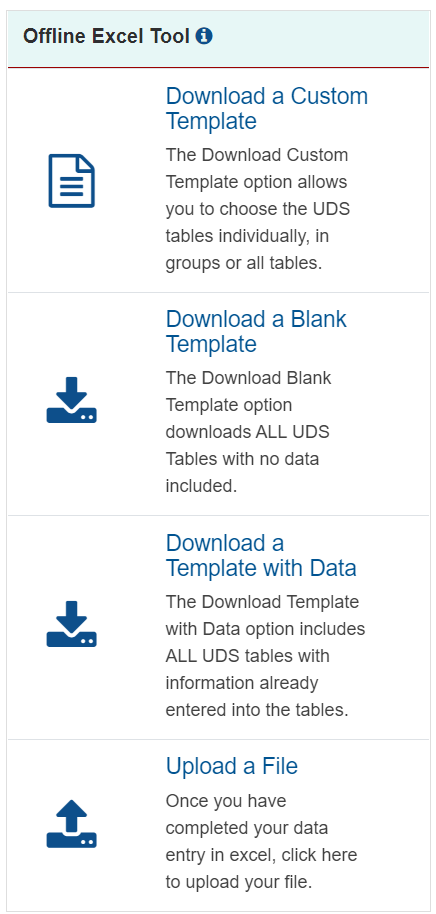This screenshot has width=436, height=914.
Task: Click the Upload a File description paragraph
Action: [x=261, y=842]
